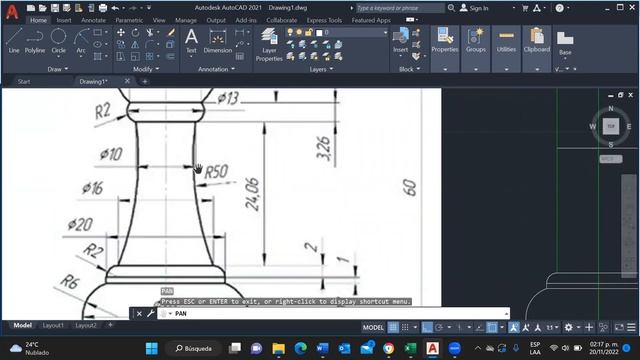Click the AutoCAD application menu logo
This screenshot has width=640, height=360.
point(12,12)
